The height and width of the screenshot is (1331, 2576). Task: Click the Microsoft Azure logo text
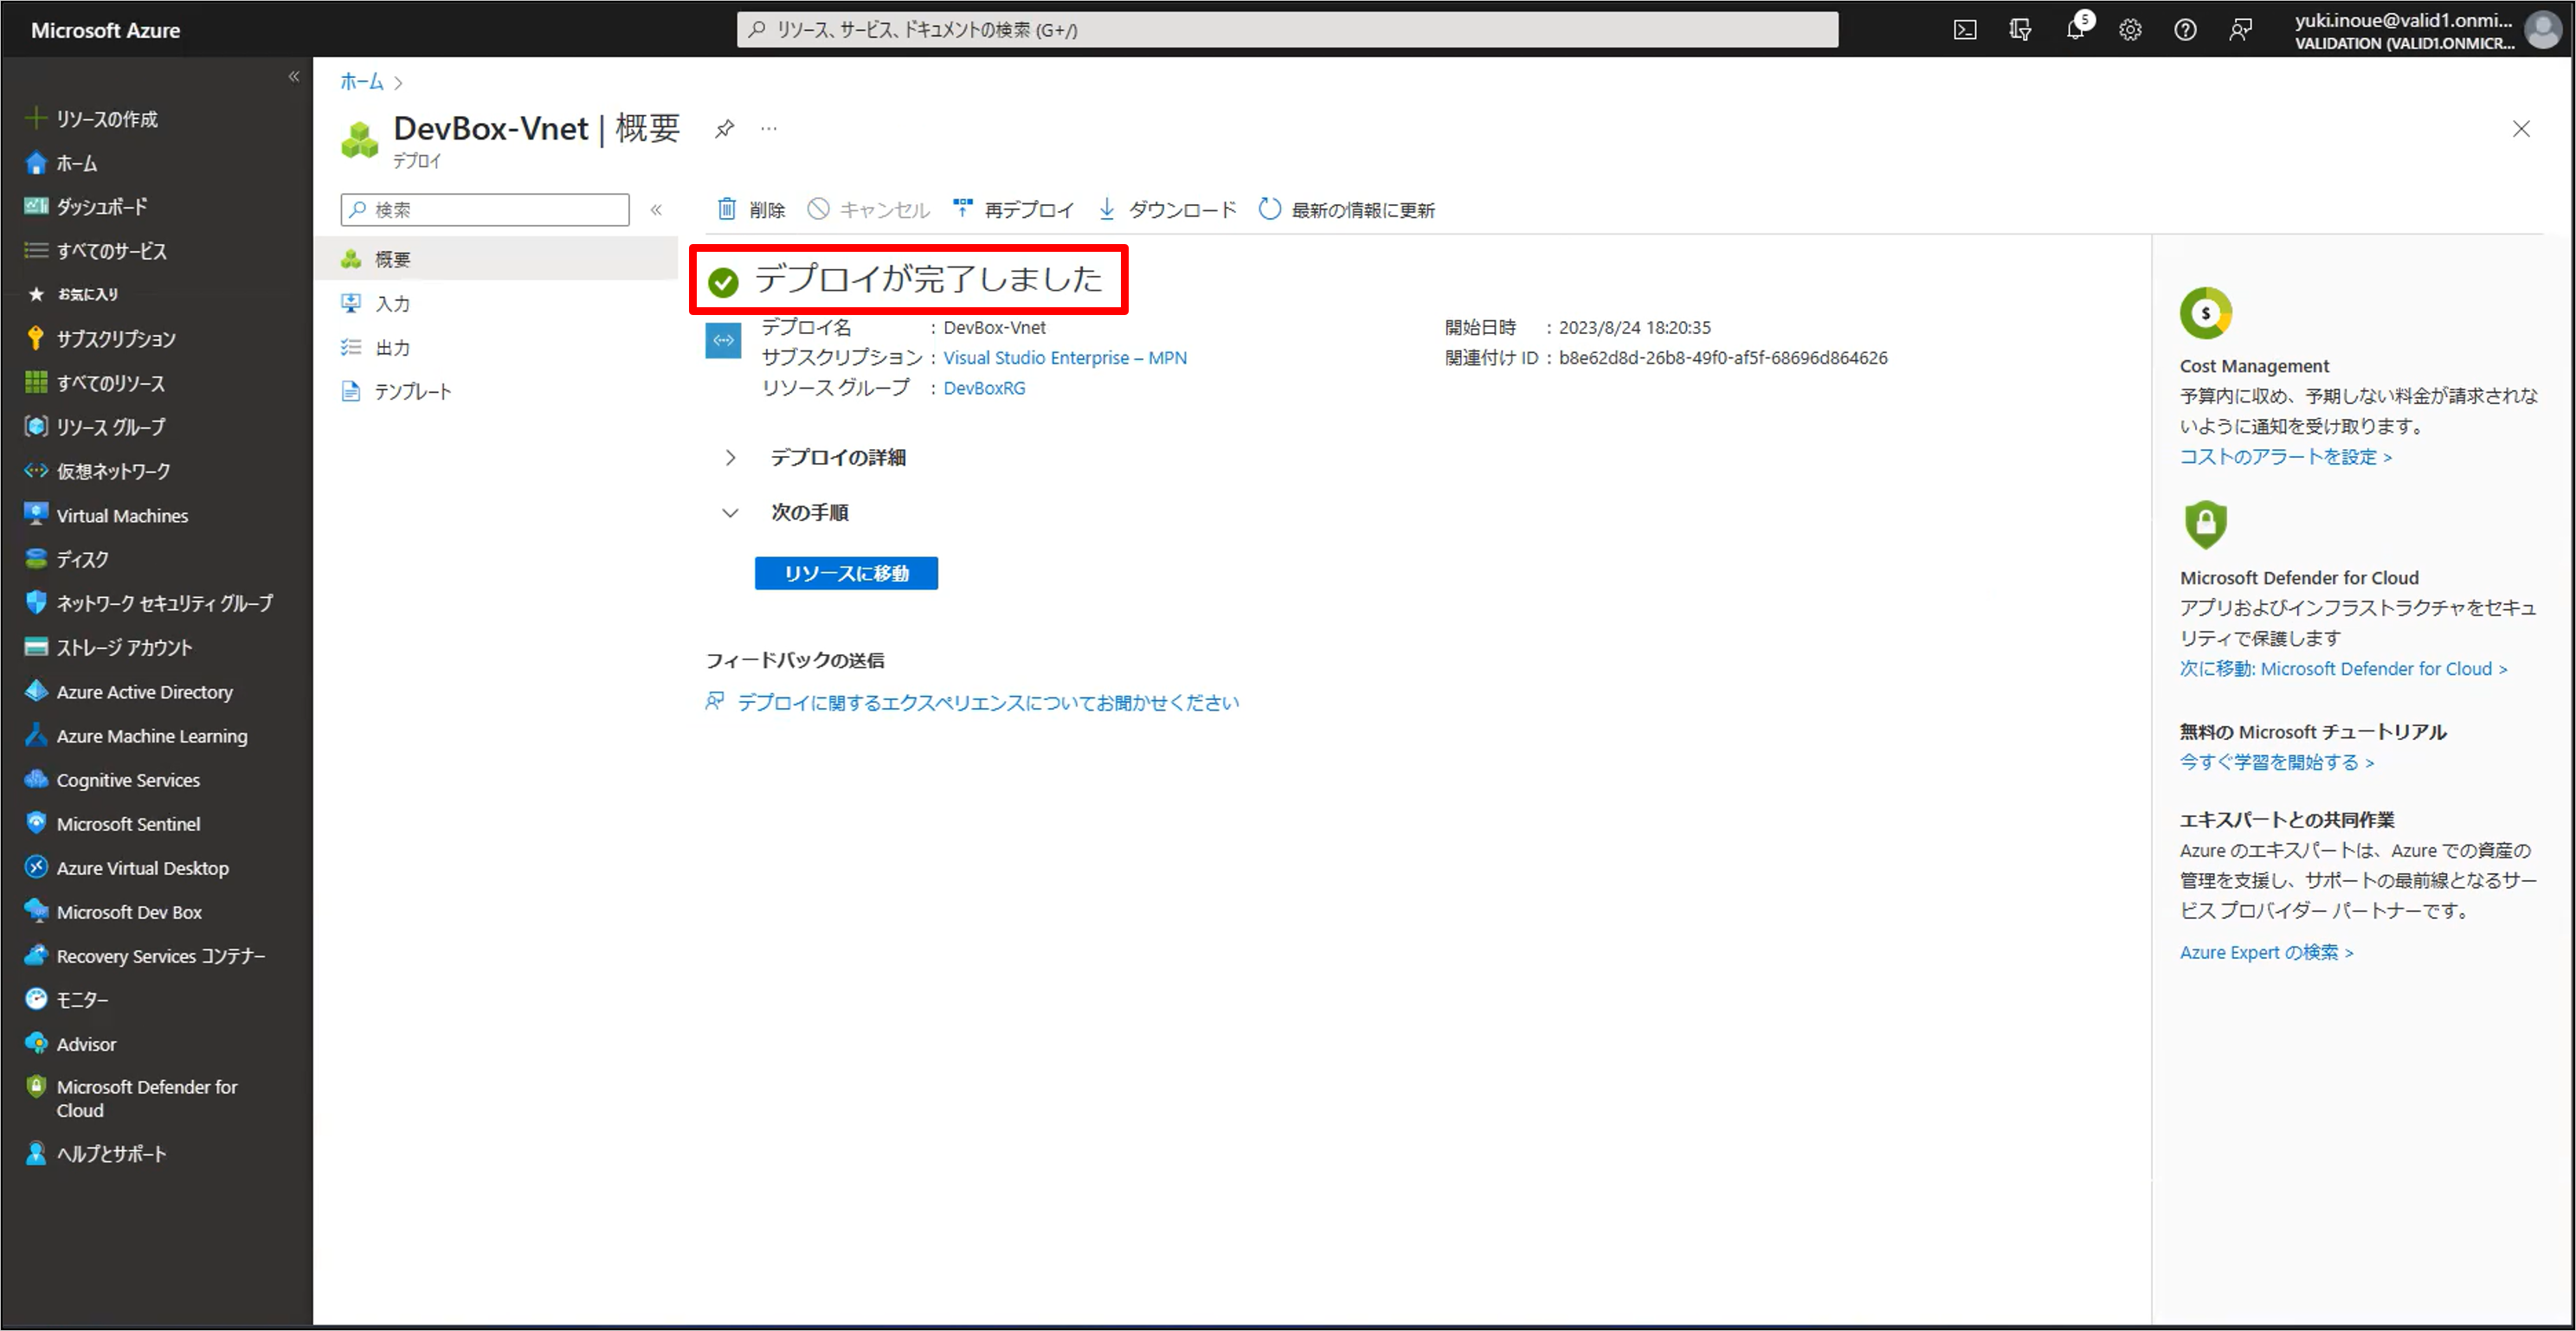105,30
